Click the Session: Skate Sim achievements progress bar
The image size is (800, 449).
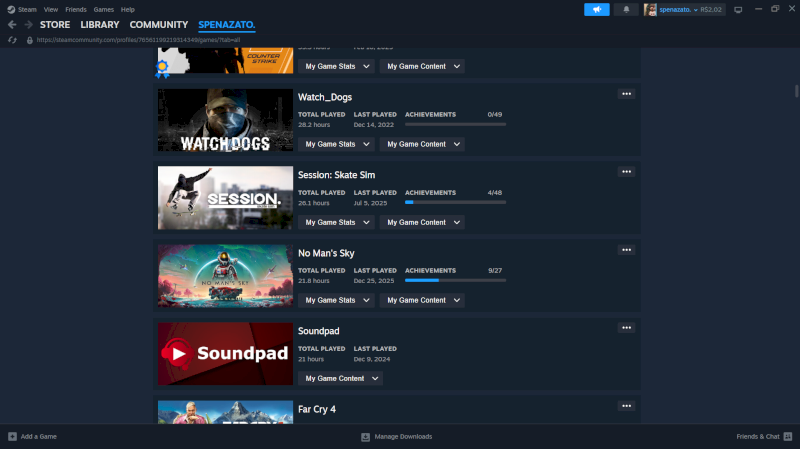pos(456,203)
